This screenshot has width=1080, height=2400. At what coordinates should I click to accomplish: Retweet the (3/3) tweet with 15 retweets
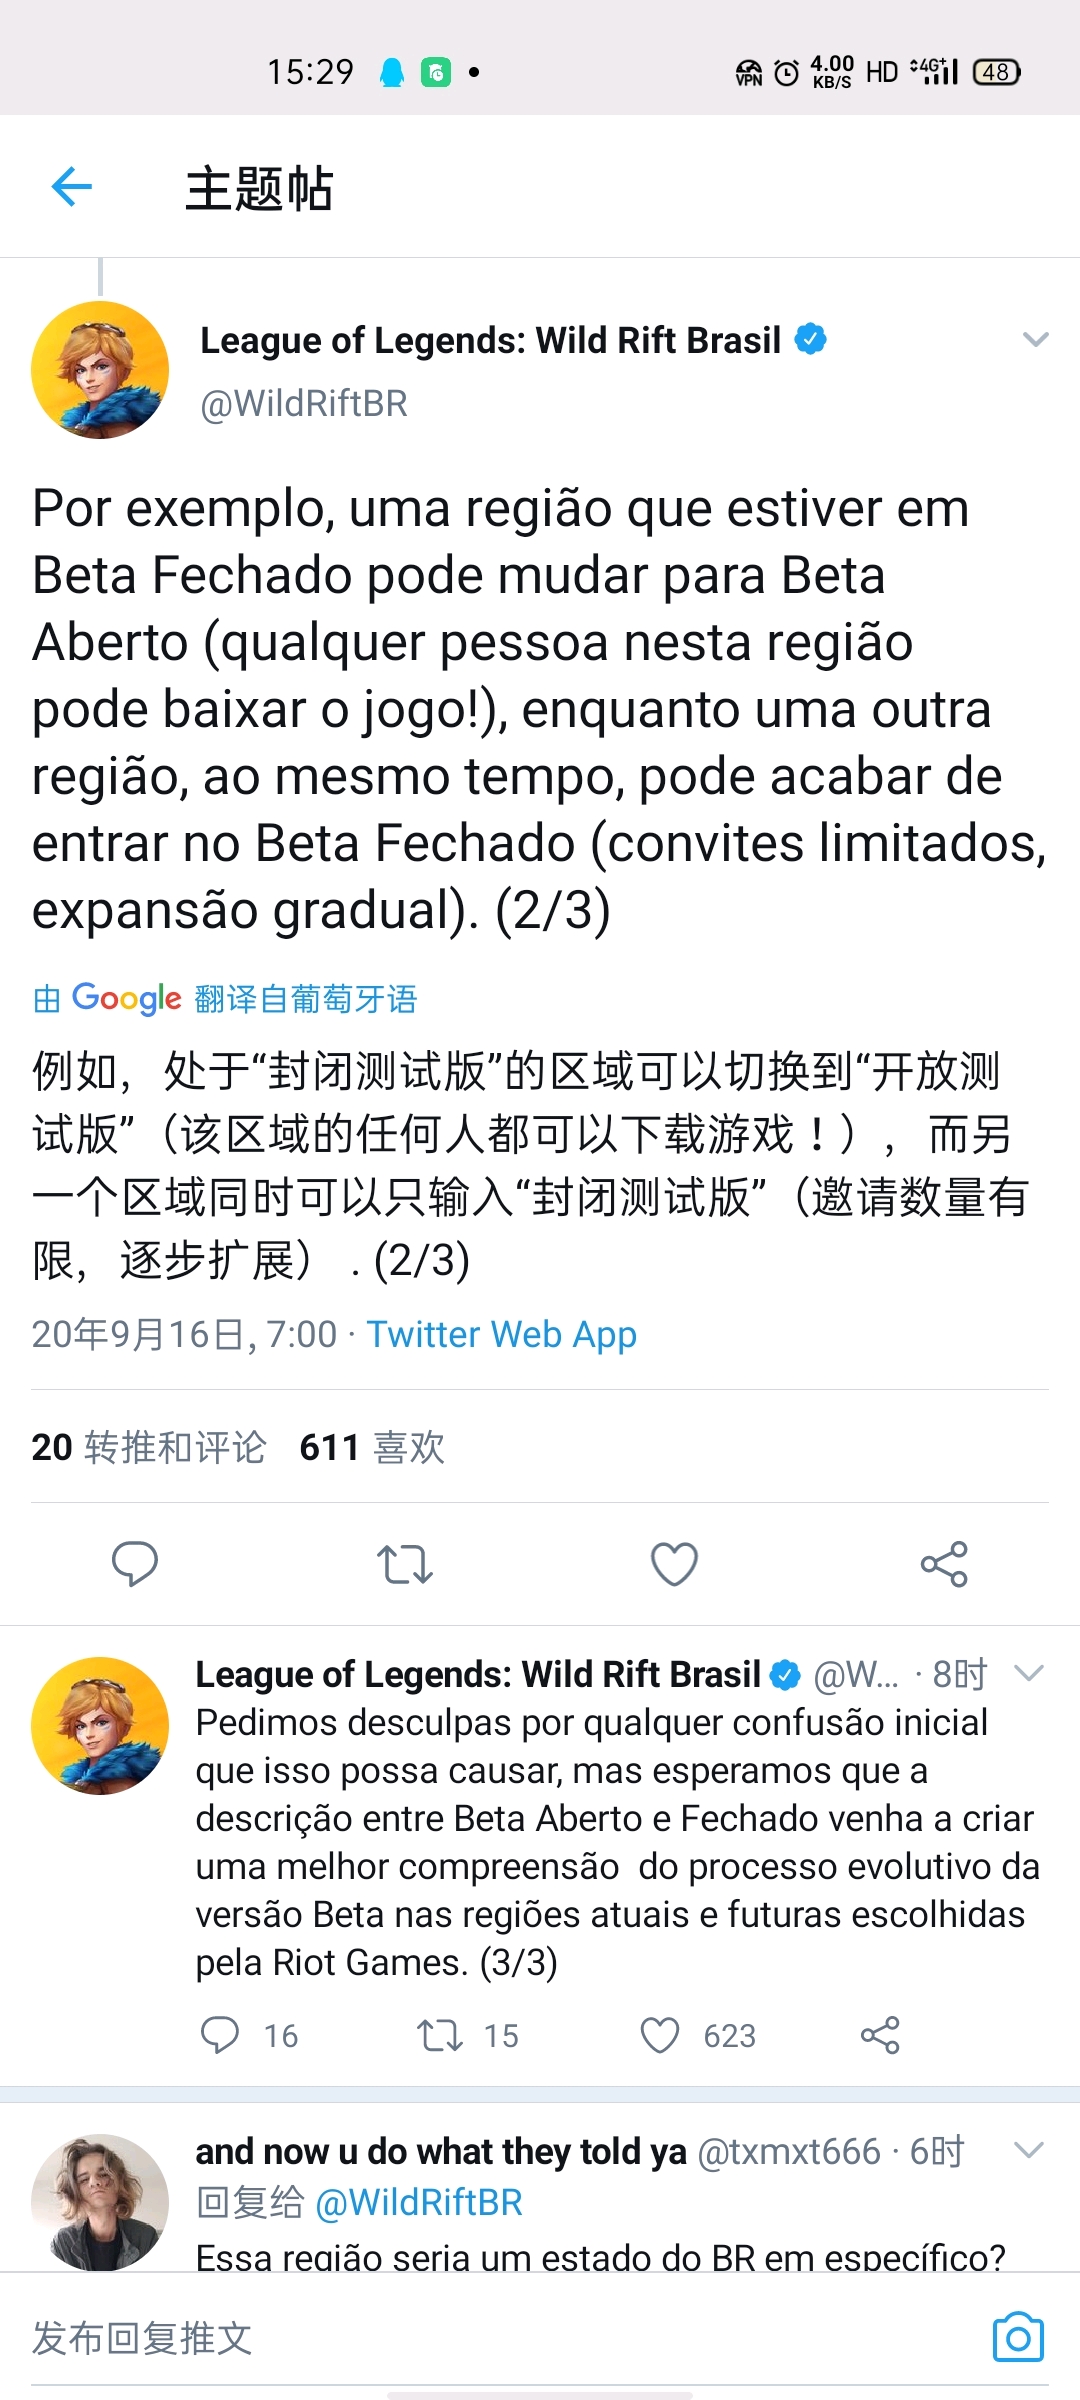(x=440, y=2035)
